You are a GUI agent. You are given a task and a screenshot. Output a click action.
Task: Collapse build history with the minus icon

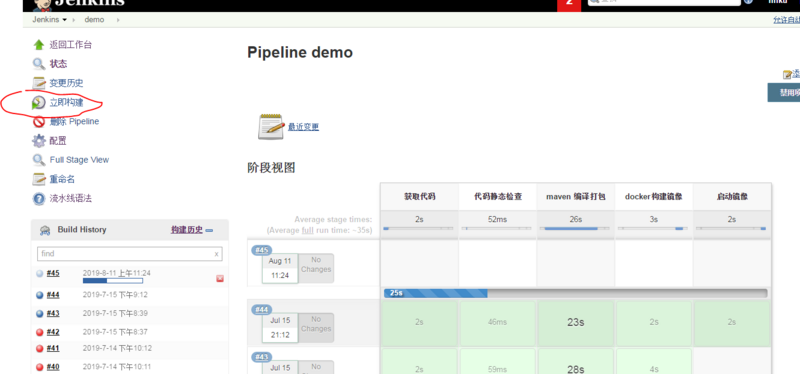pyautogui.click(x=209, y=231)
